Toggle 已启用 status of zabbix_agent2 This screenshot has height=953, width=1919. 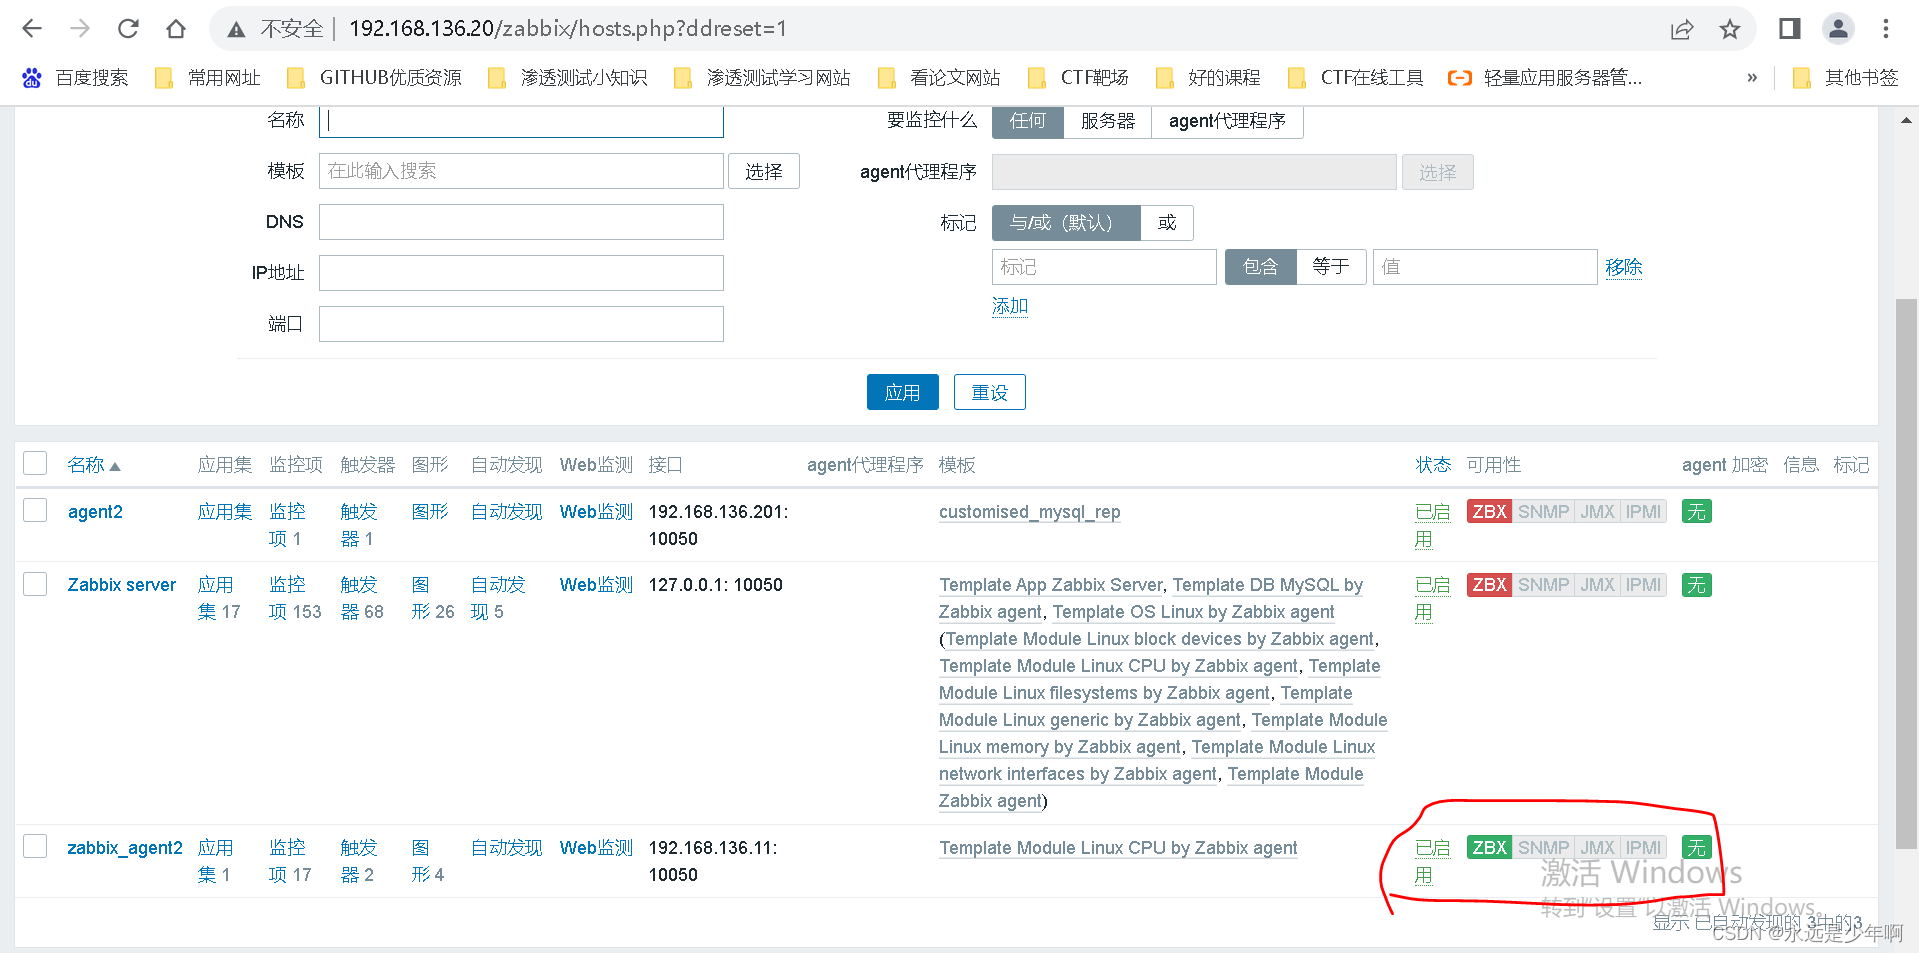pos(1432,861)
